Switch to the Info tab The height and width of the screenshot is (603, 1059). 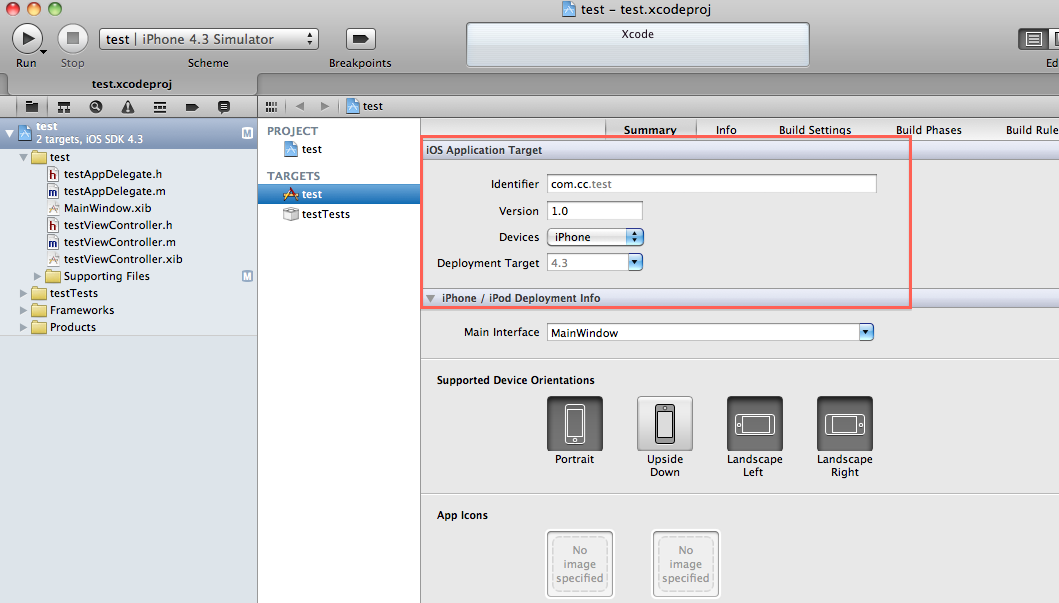click(x=726, y=130)
